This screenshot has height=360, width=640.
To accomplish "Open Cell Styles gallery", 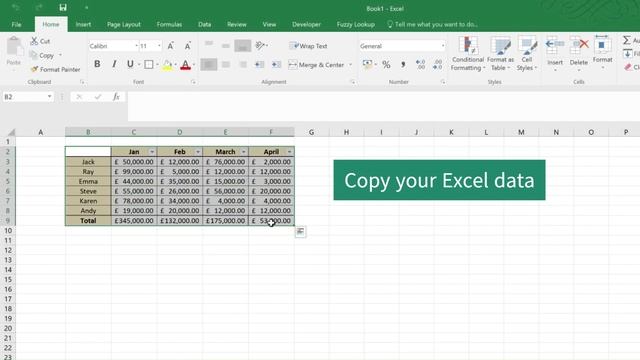I will point(527,53).
